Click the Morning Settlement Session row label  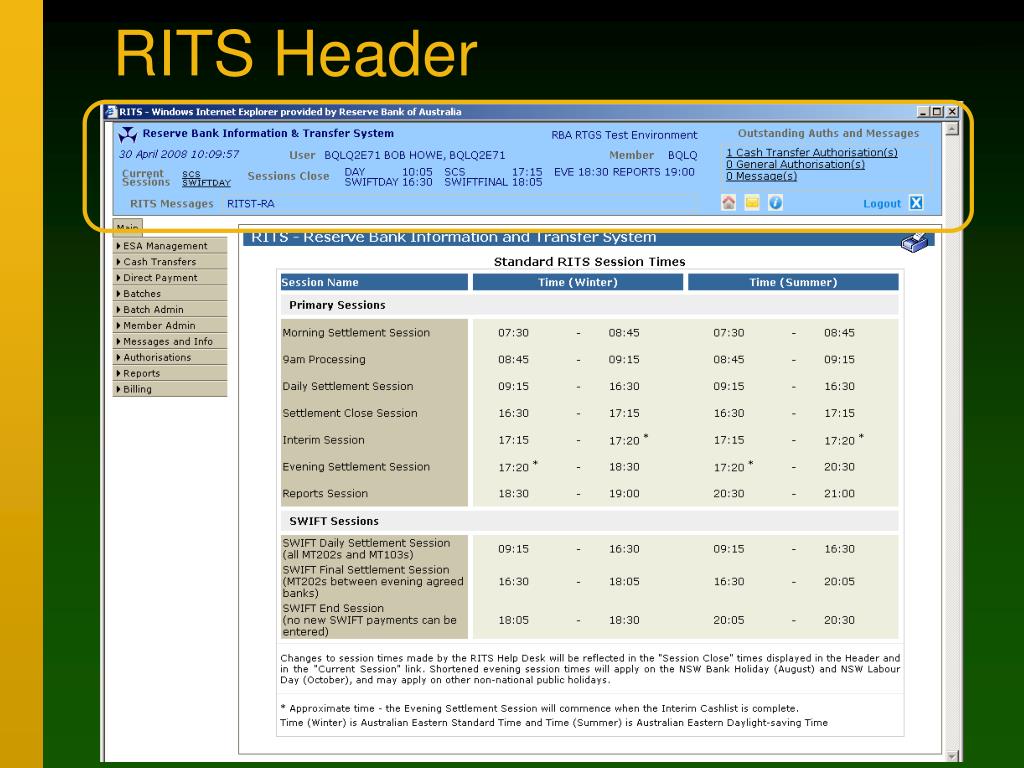[x=356, y=332]
